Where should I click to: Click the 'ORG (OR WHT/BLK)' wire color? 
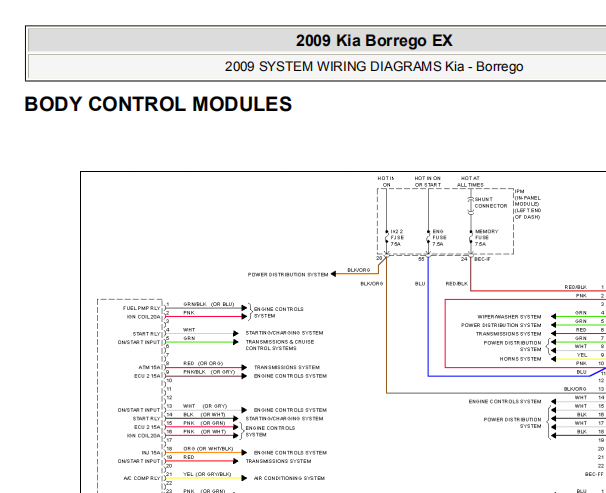208,449
